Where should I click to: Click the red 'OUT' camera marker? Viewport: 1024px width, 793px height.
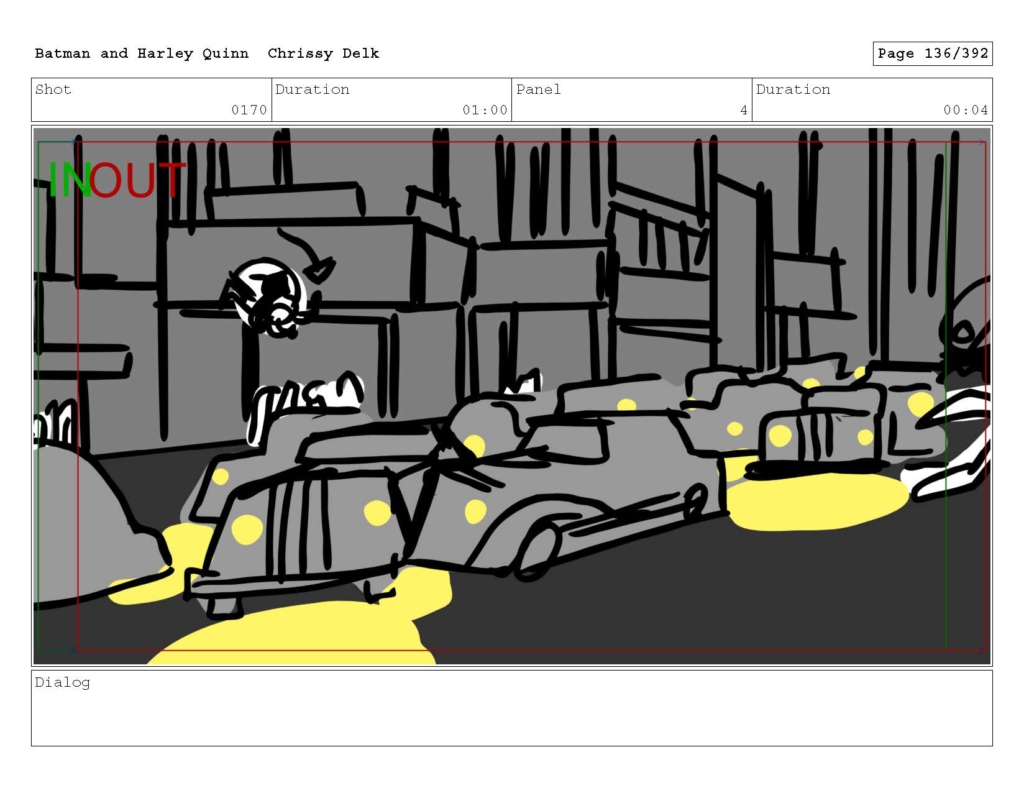[138, 180]
